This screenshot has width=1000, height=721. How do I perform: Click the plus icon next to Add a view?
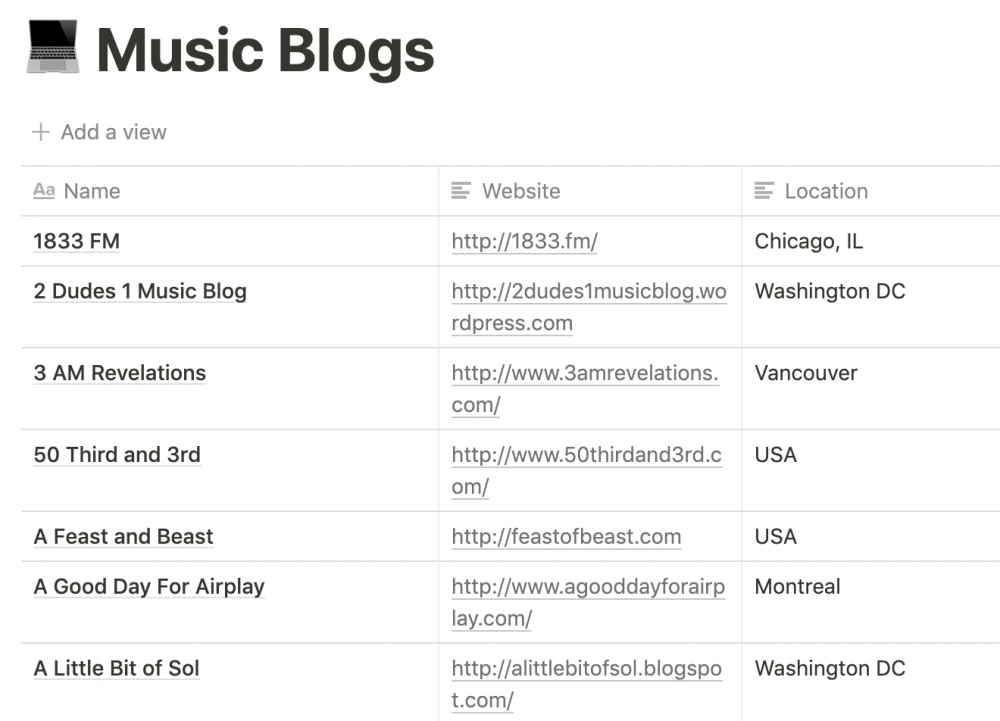tap(40, 131)
